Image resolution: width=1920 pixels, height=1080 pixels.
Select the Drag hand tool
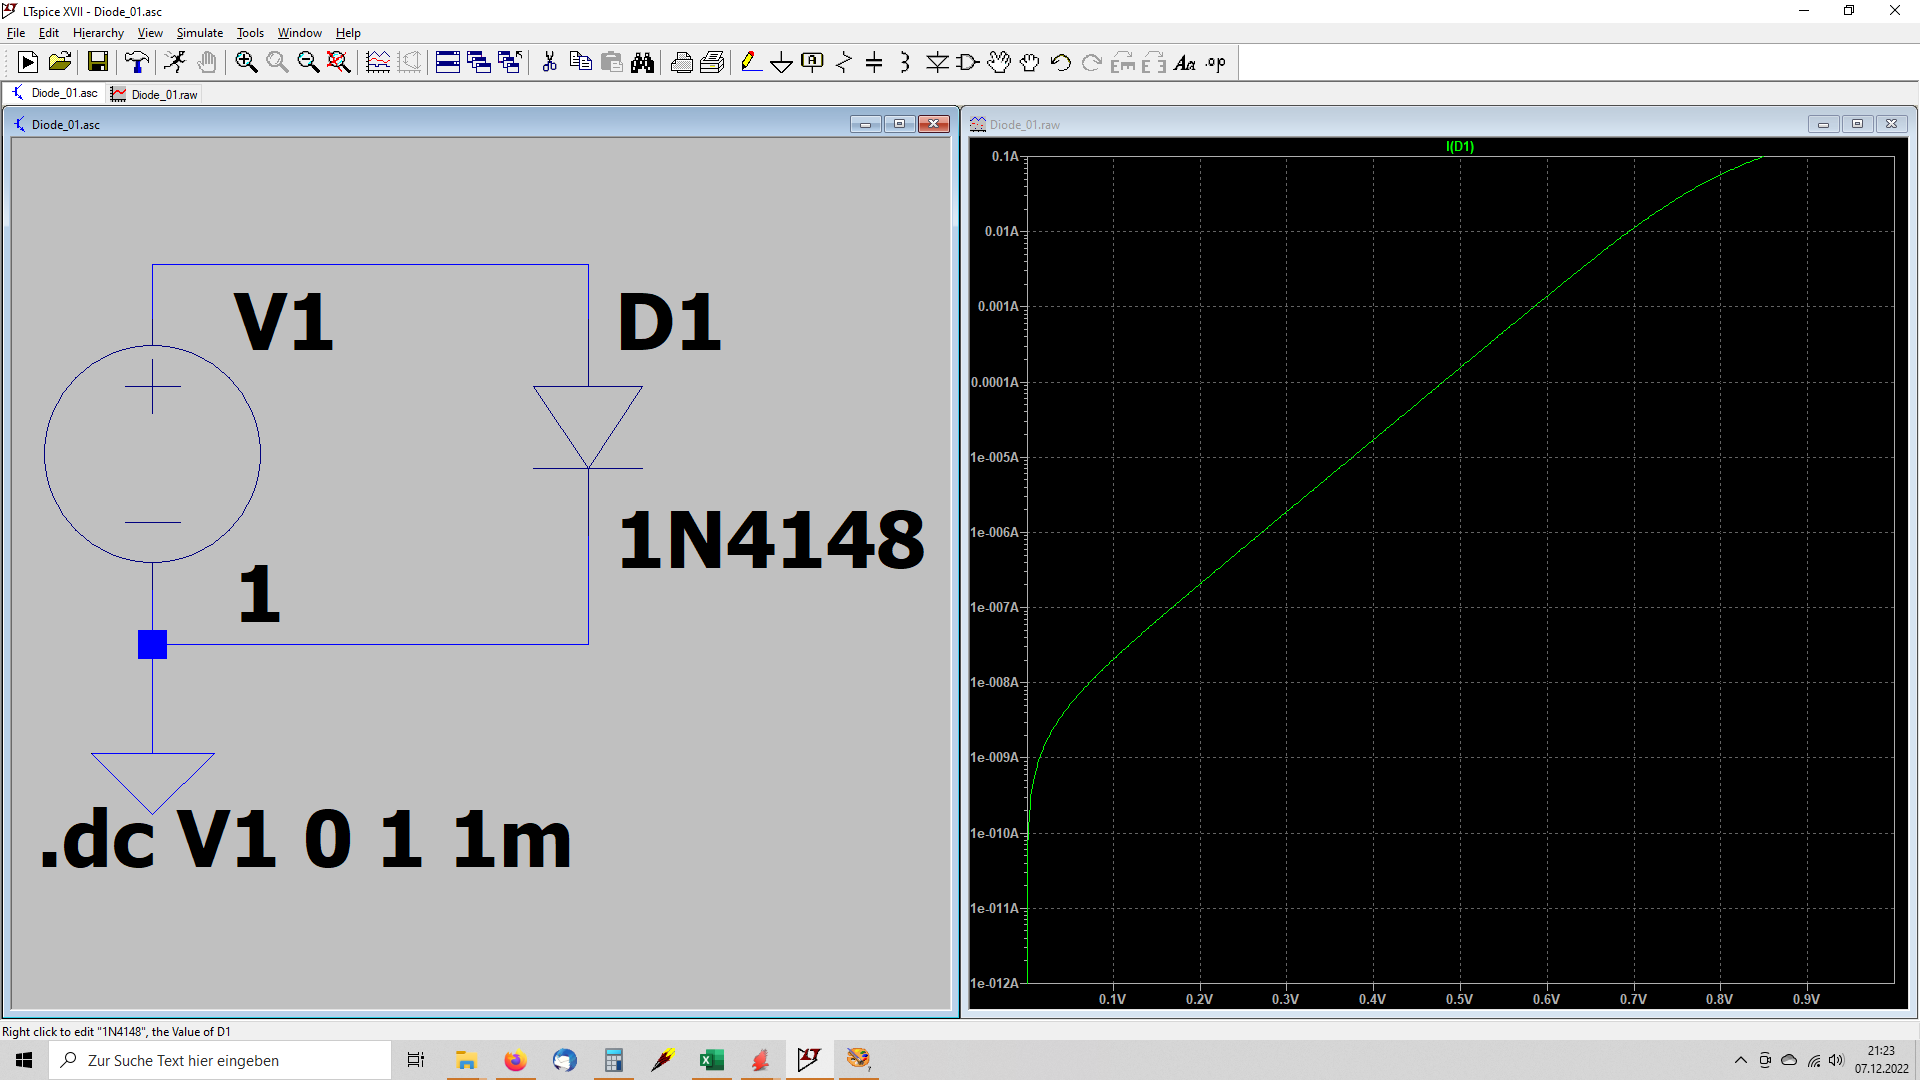coord(1030,62)
